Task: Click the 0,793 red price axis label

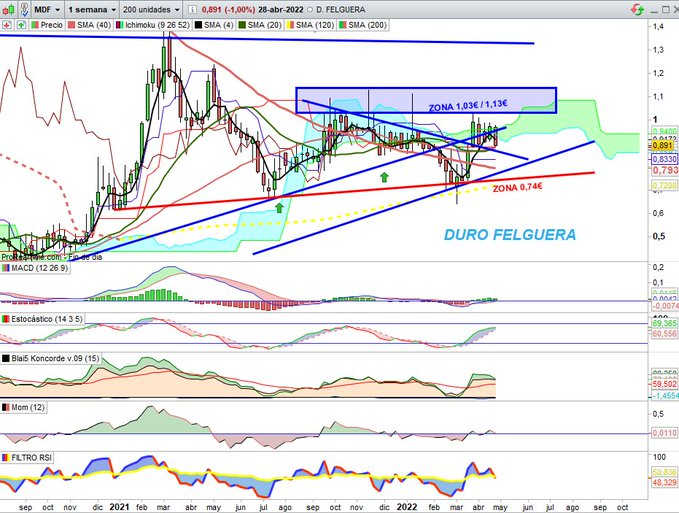Action: [665, 170]
